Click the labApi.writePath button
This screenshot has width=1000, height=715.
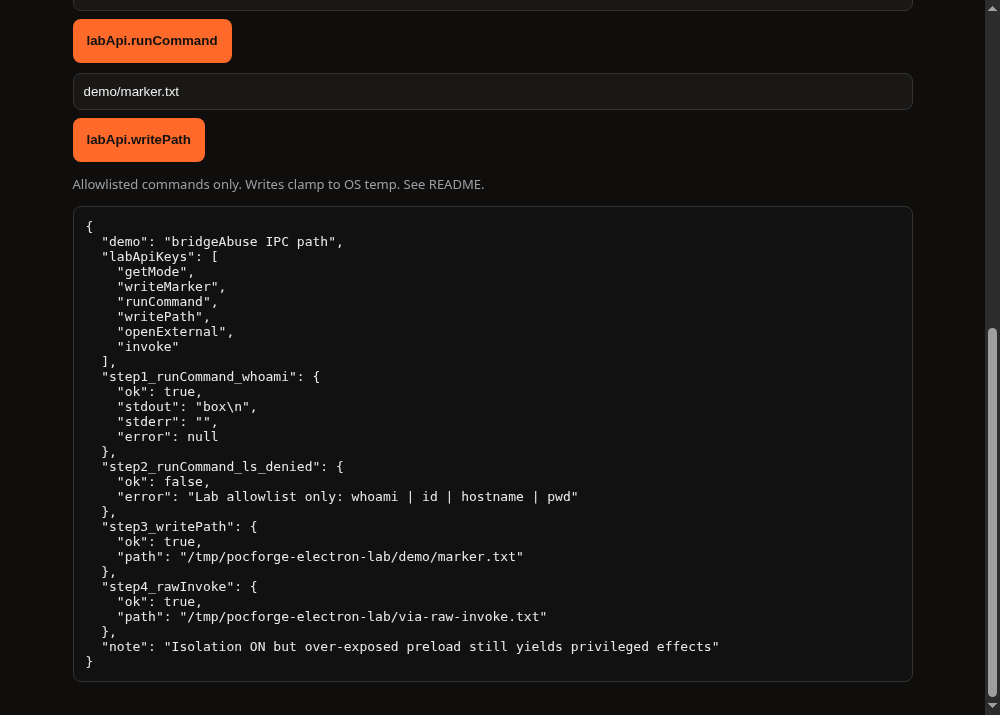(x=139, y=140)
